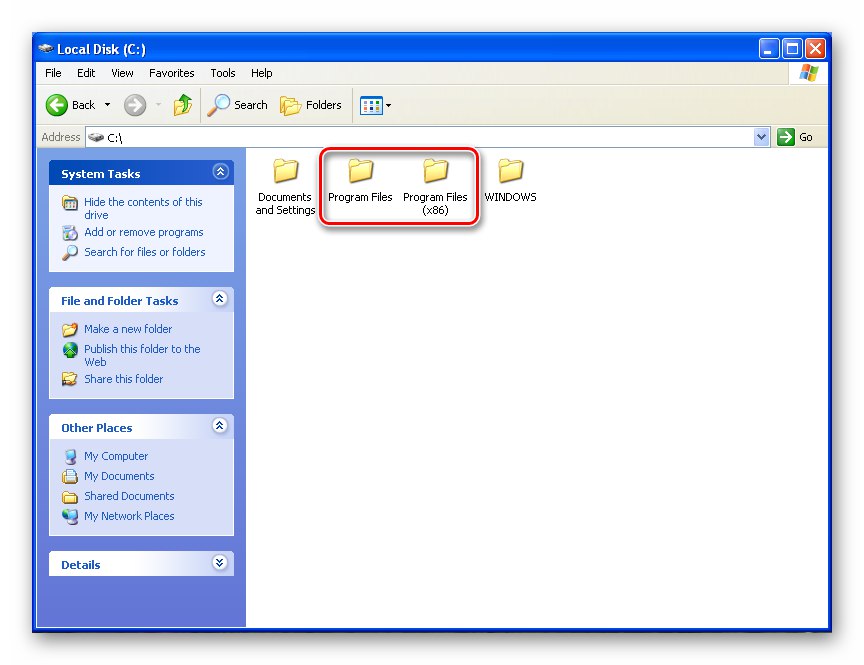Select the WINDOWS folder icon
Screen dimensions: 864x665
(x=510, y=170)
